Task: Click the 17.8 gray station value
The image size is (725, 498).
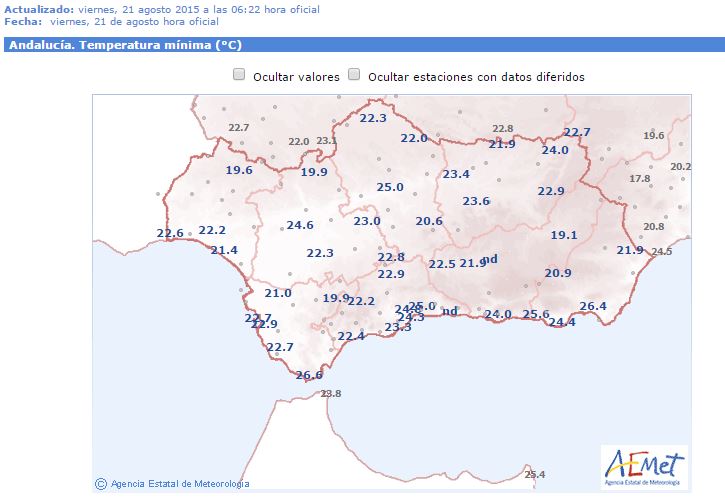Action: pos(639,179)
